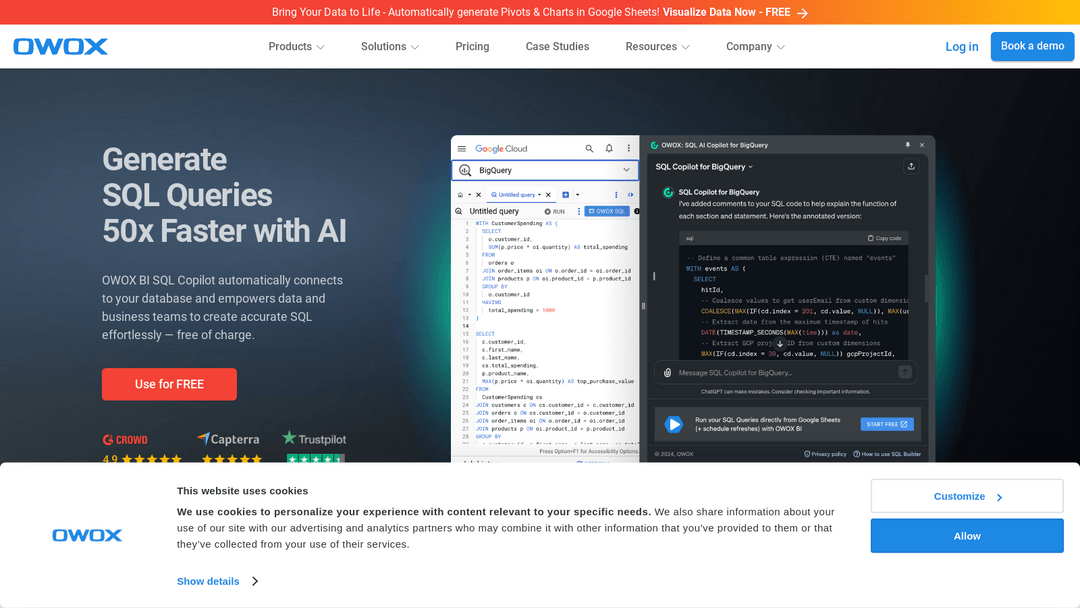Viewport: 1080px width, 608px height.
Task: Go to the Pricing page
Action: 472,47
